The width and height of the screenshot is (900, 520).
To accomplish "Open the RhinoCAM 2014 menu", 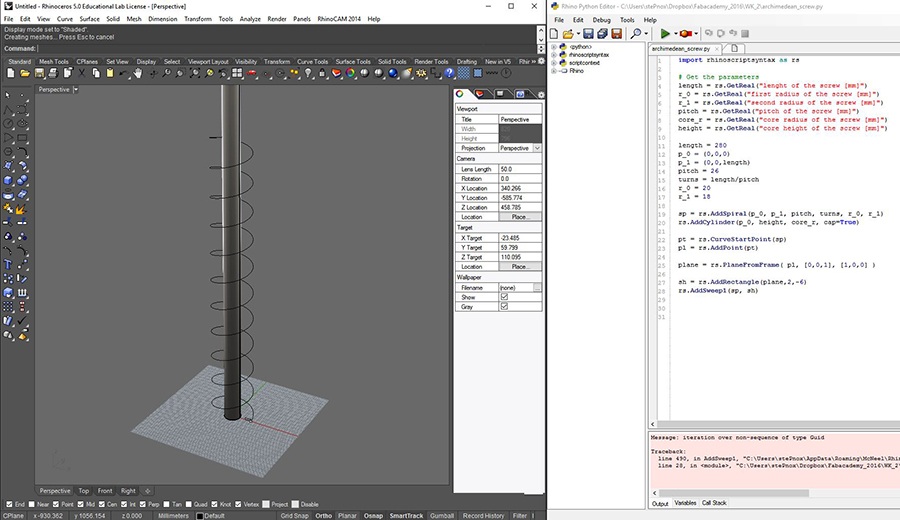I will (339, 19).
